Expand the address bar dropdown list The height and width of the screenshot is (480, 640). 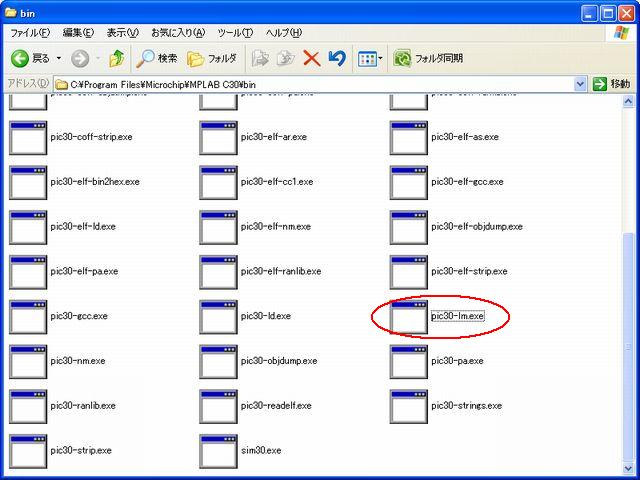[x=580, y=84]
